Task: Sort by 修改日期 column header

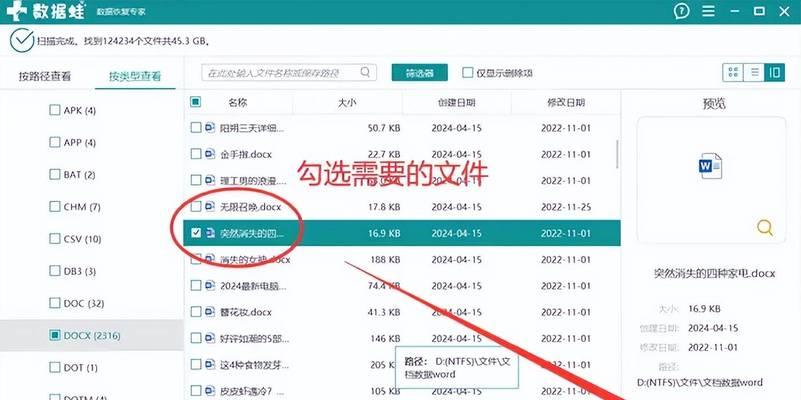Action: coord(566,103)
